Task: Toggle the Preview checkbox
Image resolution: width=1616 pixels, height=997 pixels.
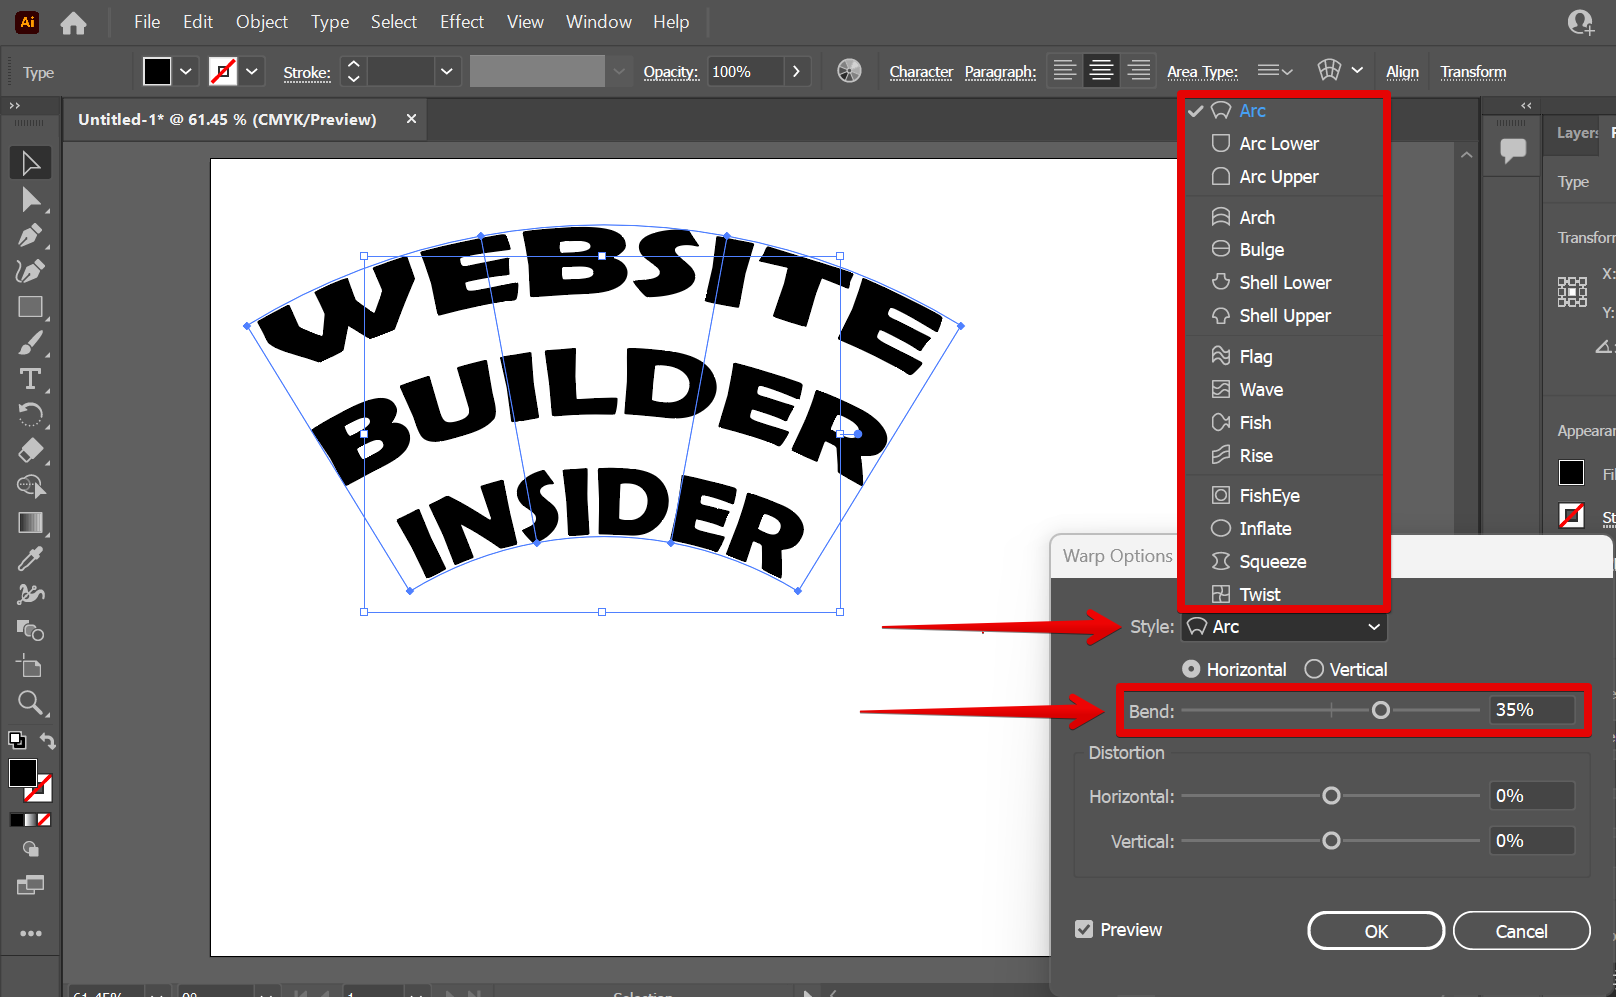Action: tap(1084, 929)
